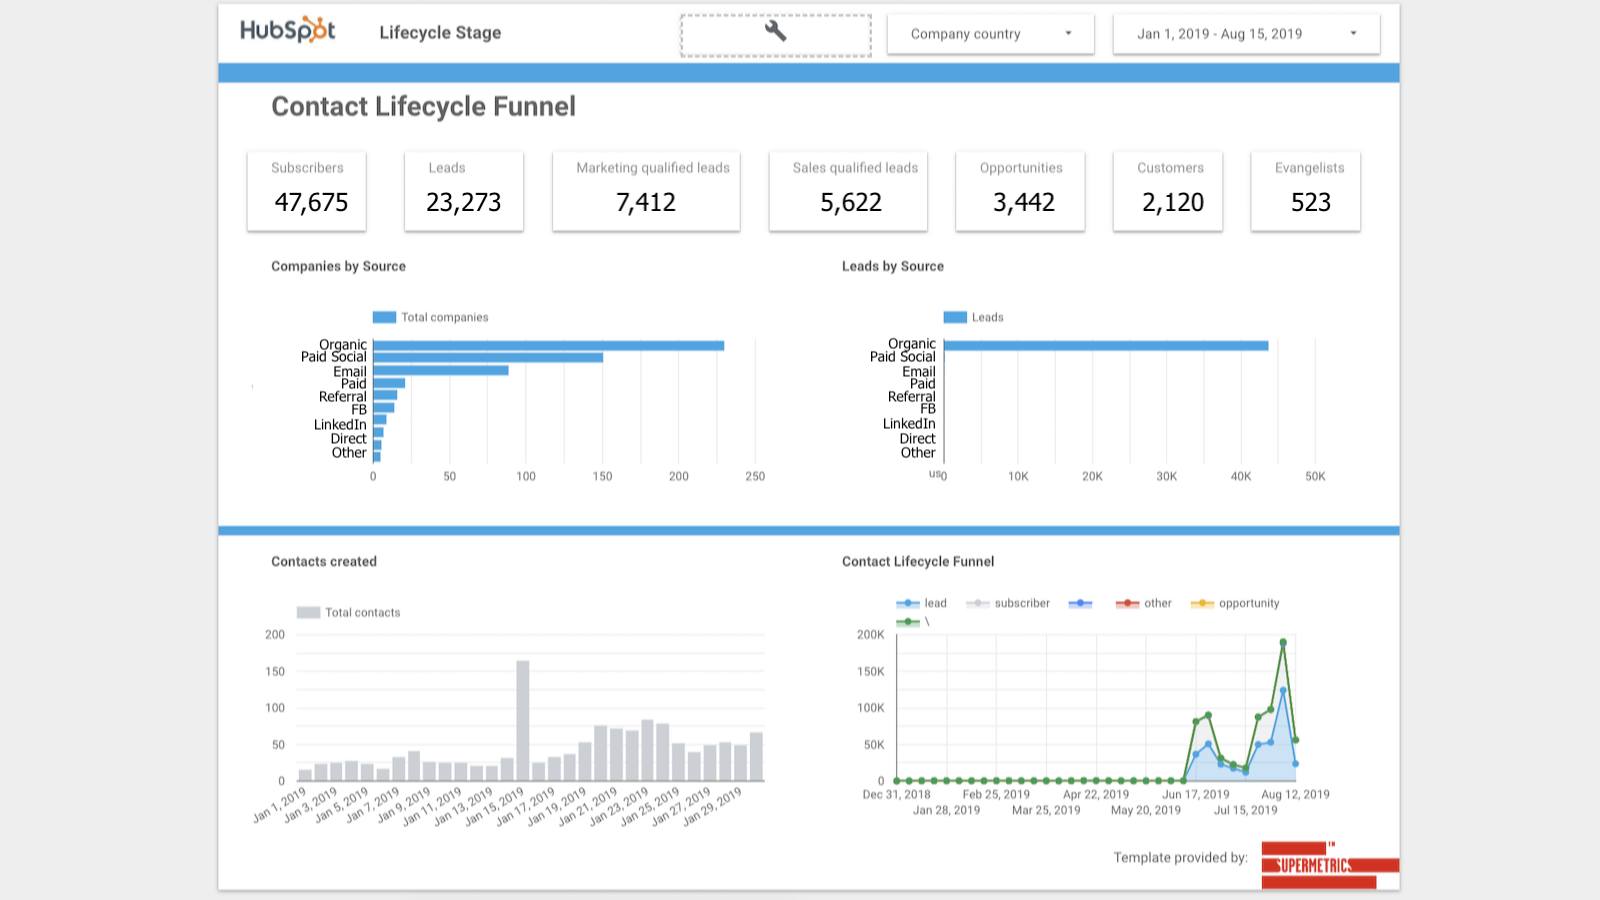
Task: Click the Total companies legend swatch
Action: (383, 317)
